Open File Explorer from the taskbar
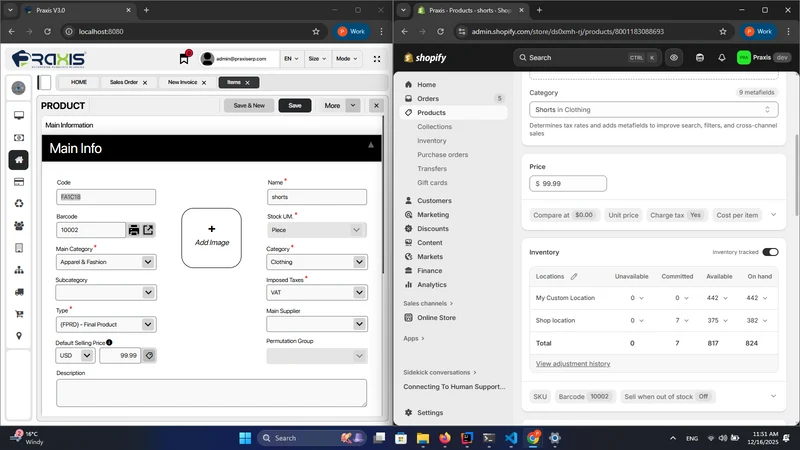This screenshot has height=450, width=800. 423,438
